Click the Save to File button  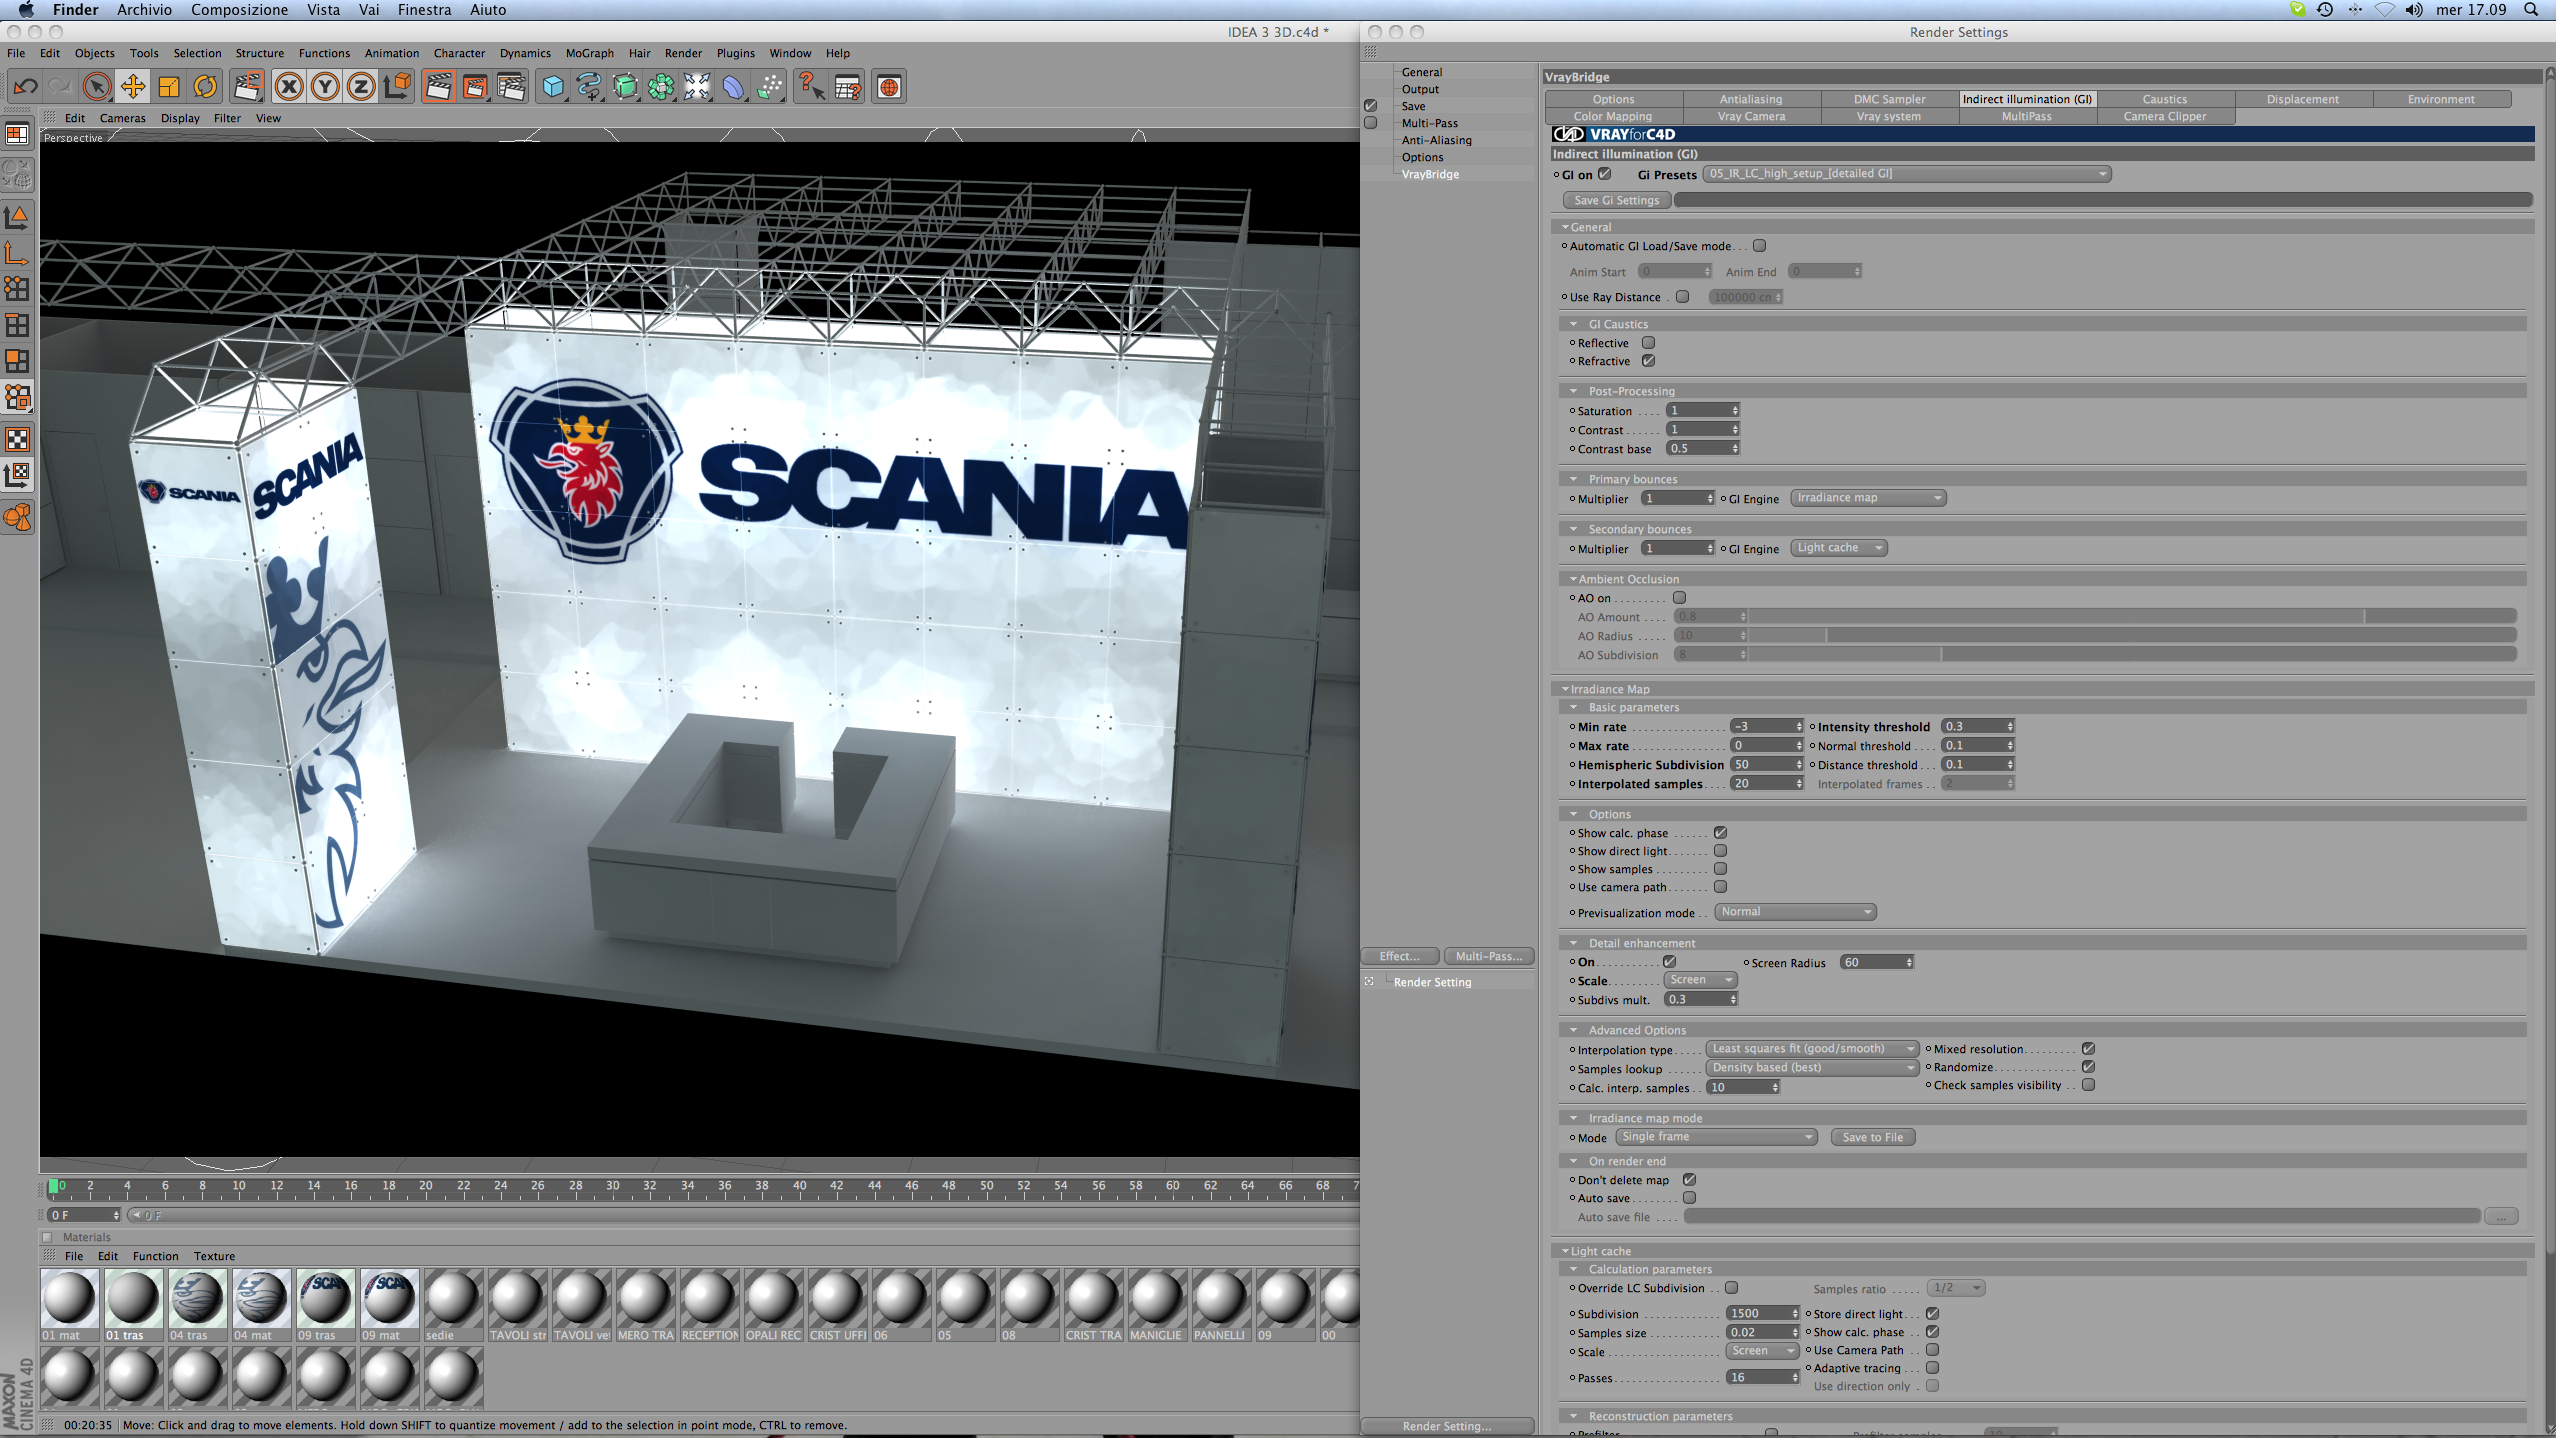tap(1872, 1137)
